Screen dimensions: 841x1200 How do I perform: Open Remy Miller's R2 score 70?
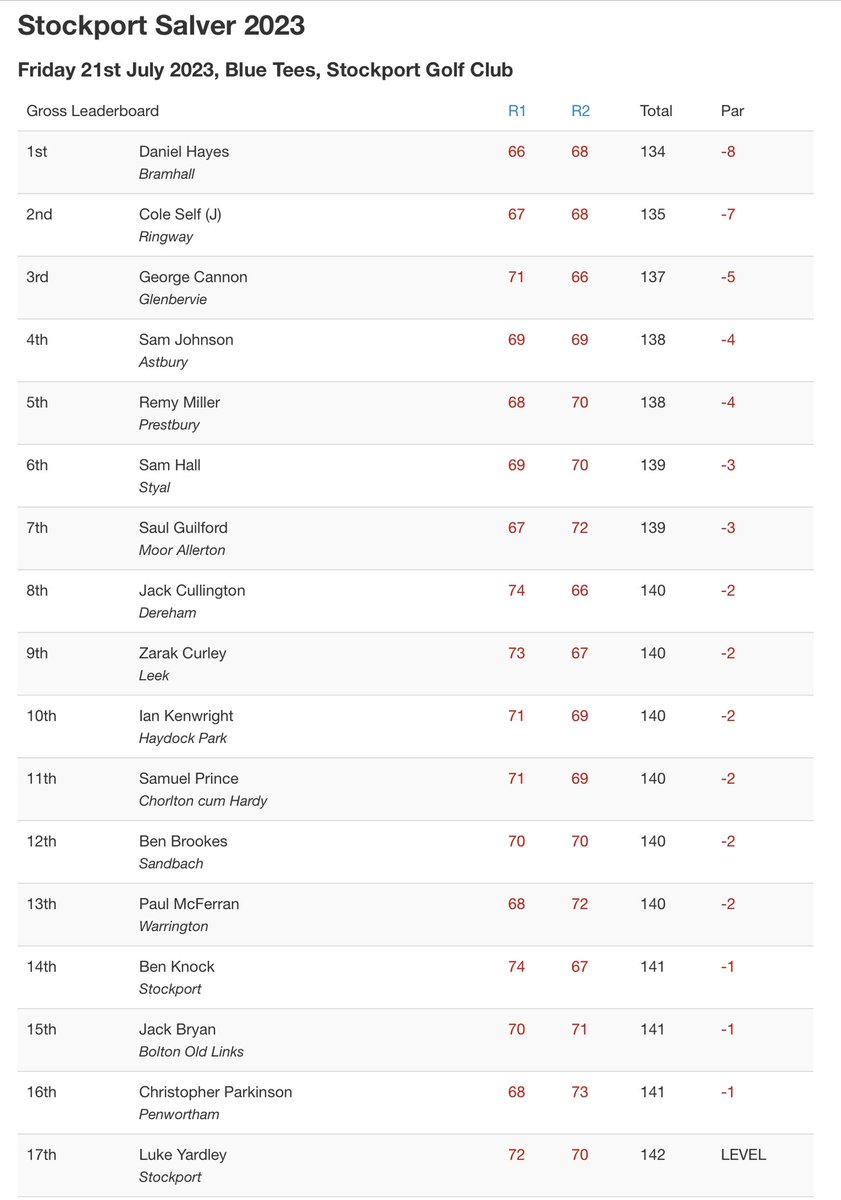coord(580,403)
